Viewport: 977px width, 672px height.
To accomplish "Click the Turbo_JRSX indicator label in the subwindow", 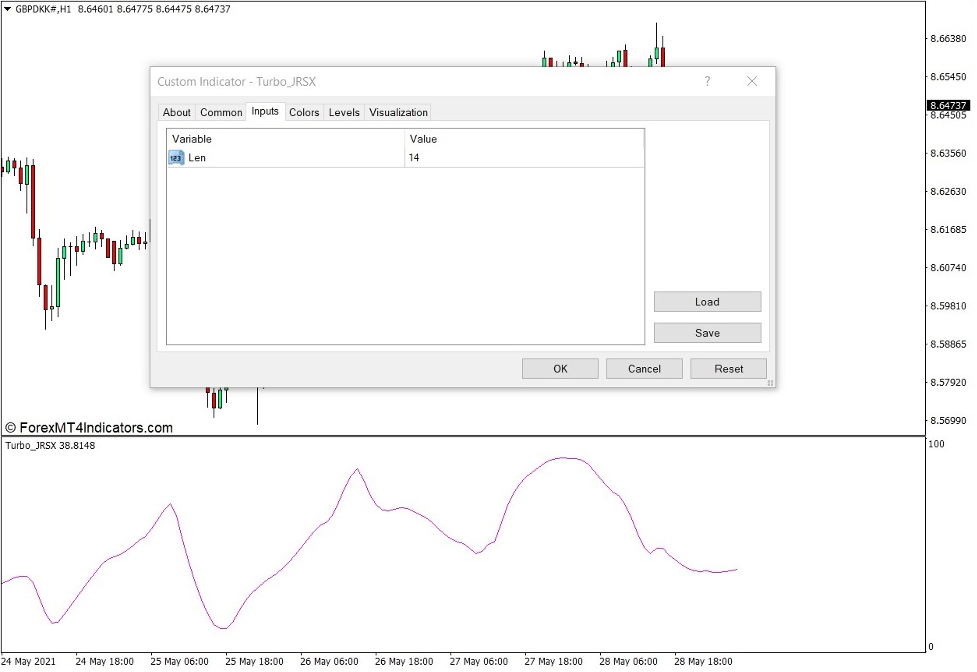I will click(x=50, y=445).
